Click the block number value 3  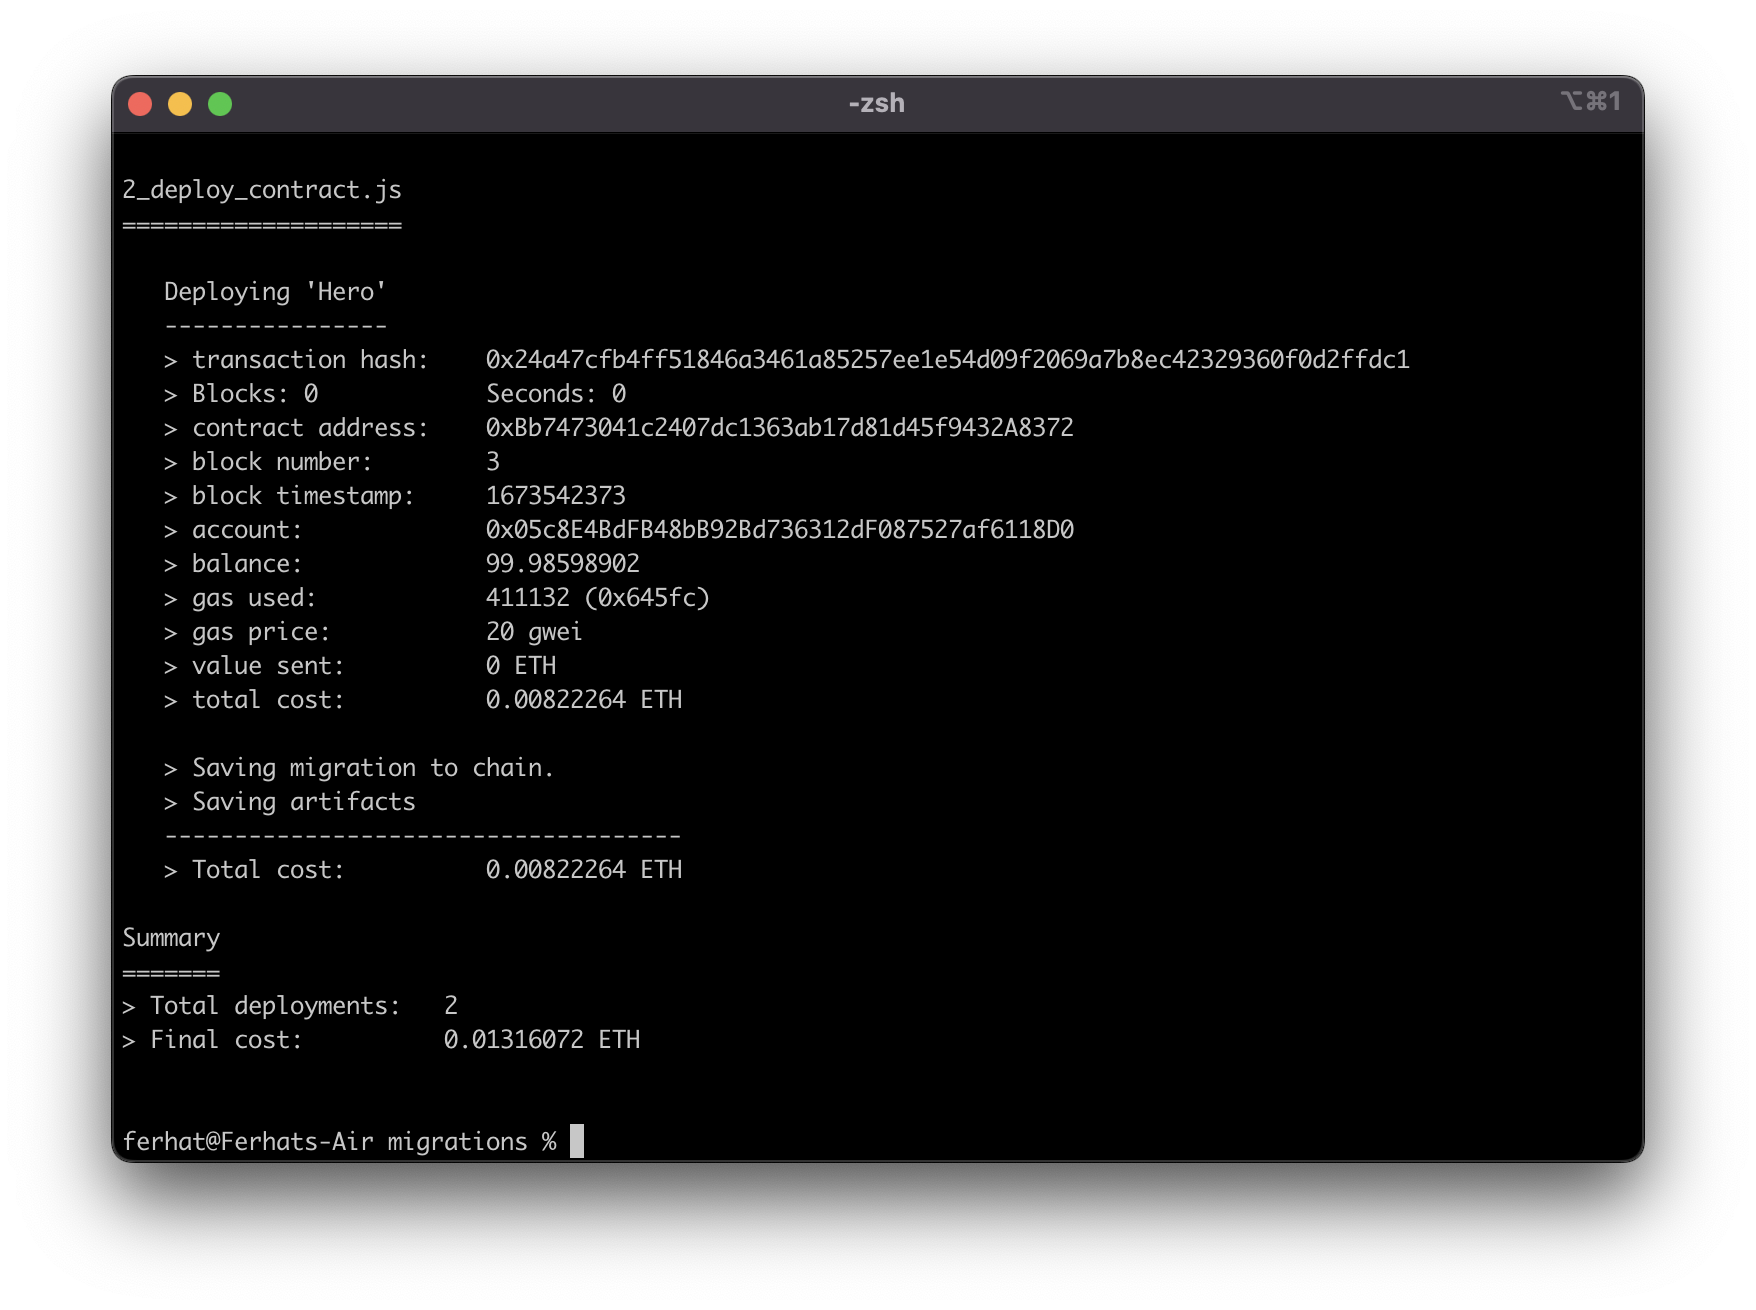[493, 462]
